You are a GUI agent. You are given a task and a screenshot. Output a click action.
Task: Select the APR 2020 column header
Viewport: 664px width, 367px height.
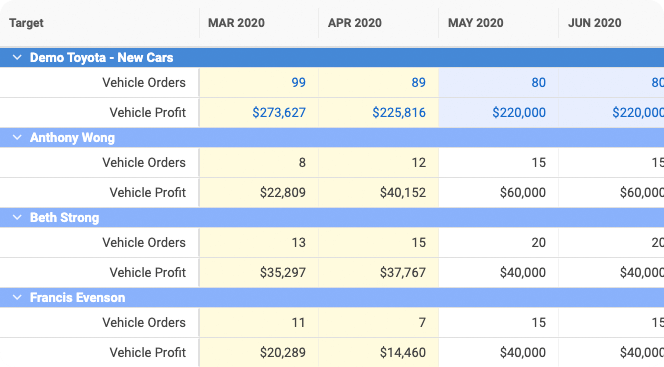coord(355,23)
